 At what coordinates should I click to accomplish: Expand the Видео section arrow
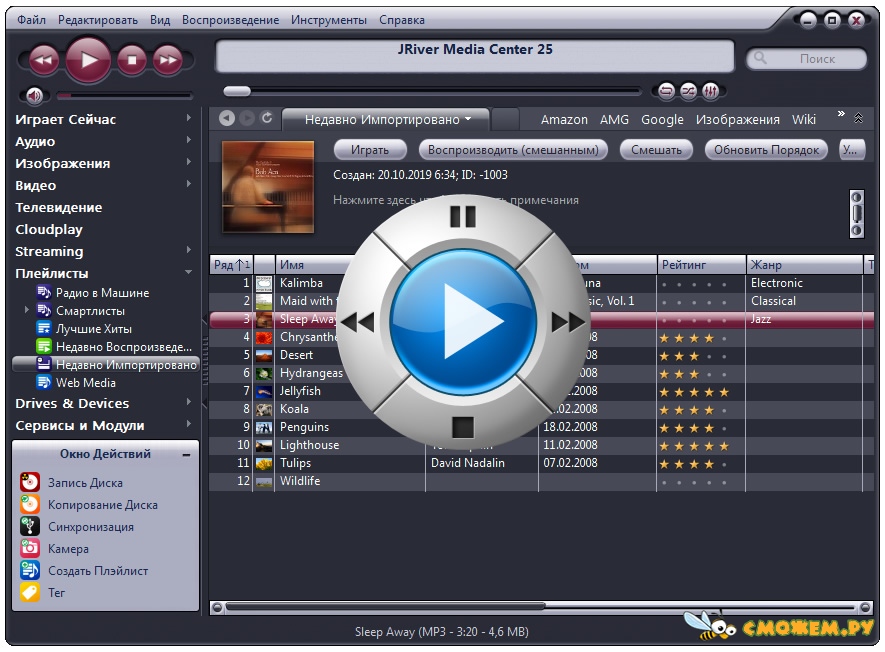click(189, 184)
